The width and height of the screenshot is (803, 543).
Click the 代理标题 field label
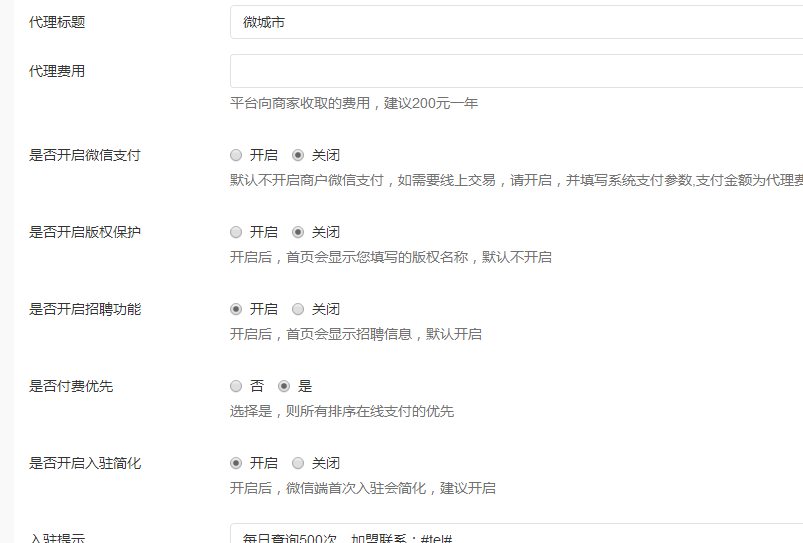pyautogui.click(x=57, y=22)
